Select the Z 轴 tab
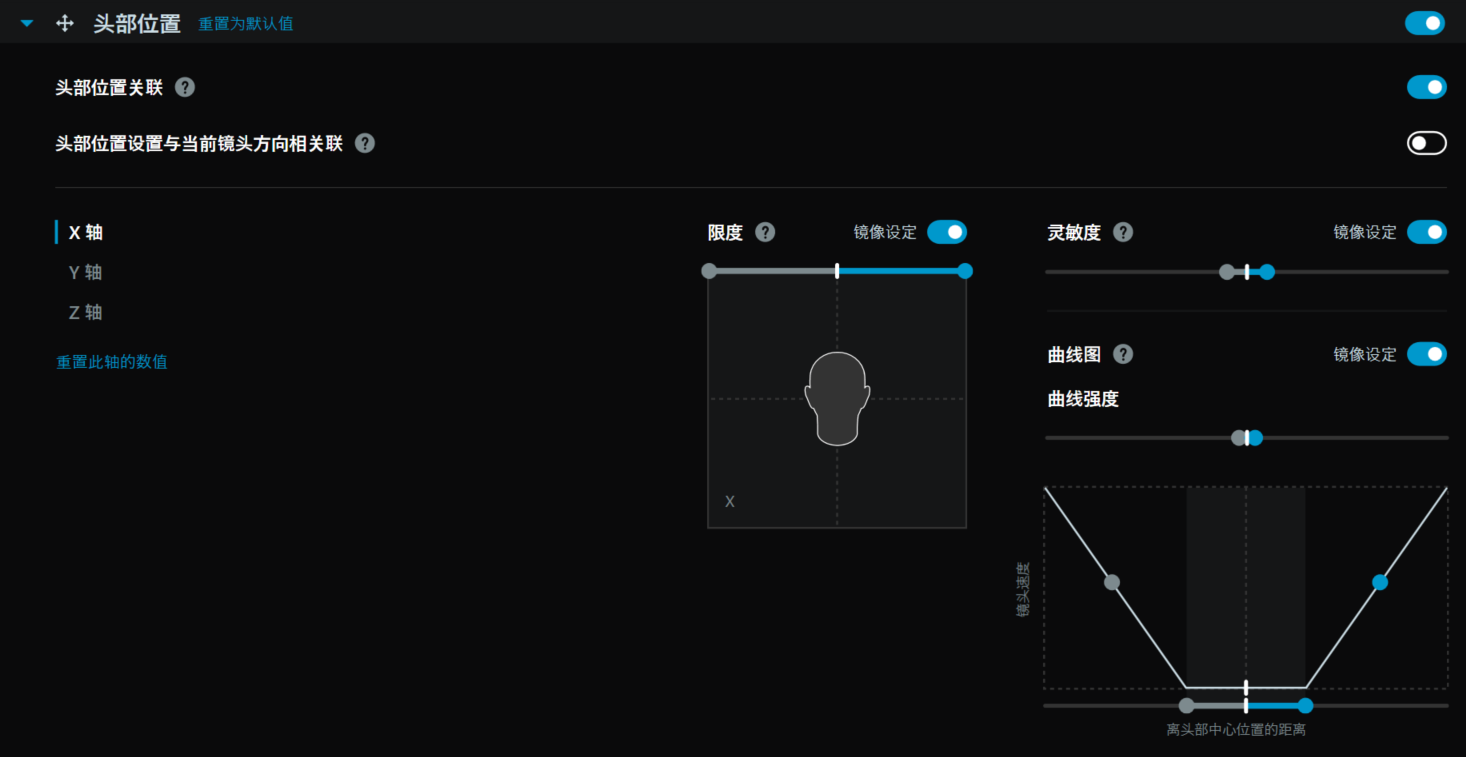The width and height of the screenshot is (1466, 757). pos(85,312)
